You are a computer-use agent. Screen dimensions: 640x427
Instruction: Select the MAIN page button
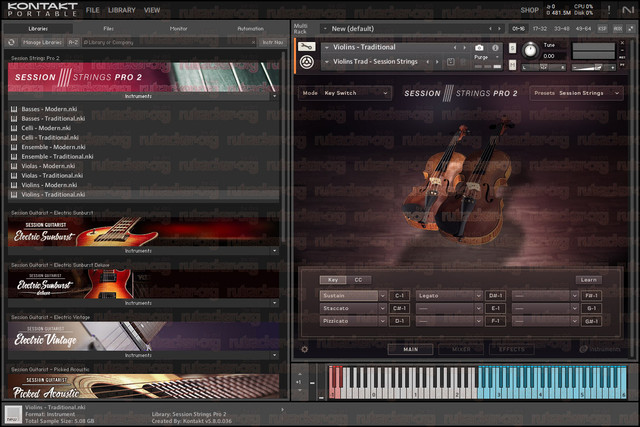point(410,349)
